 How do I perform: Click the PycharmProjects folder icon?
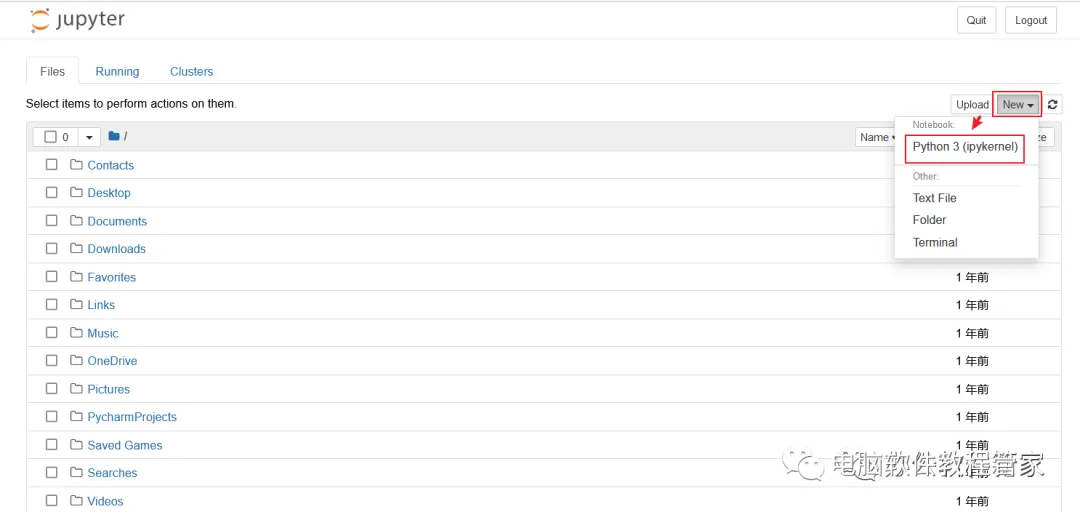[77, 417]
